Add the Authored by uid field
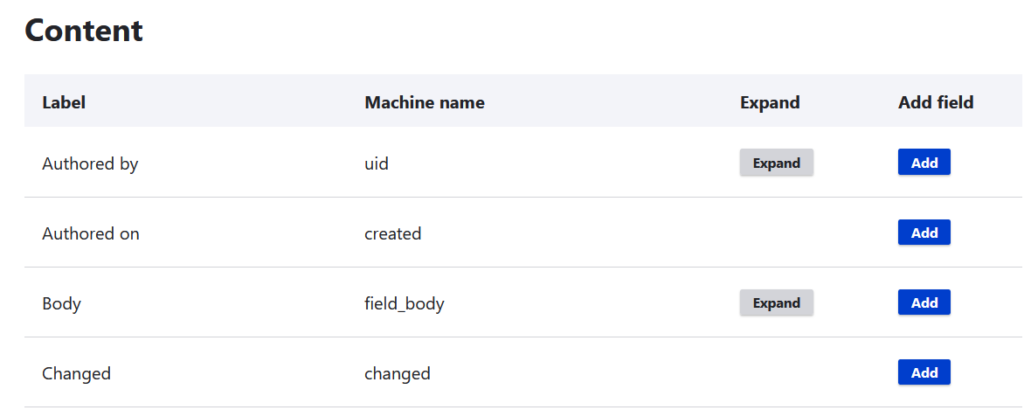The width and height of the screenshot is (1024, 417). click(924, 163)
